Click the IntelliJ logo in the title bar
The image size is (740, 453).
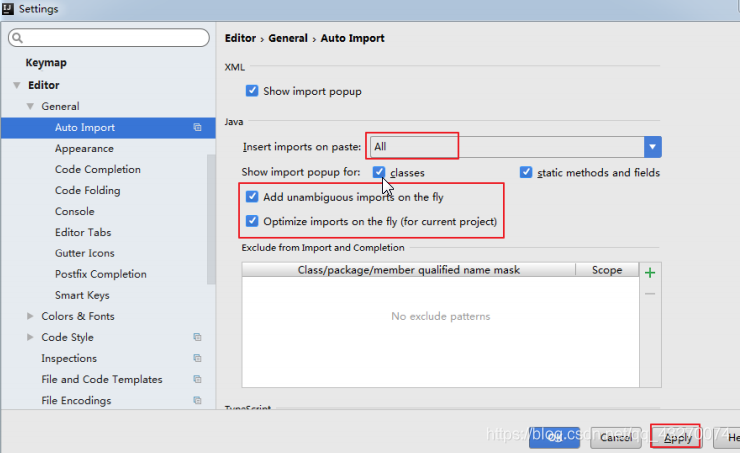tap(8, 8)
